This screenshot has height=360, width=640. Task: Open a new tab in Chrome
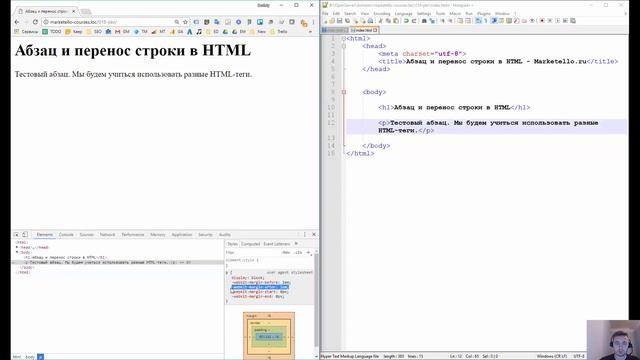[x=86, y=11]
